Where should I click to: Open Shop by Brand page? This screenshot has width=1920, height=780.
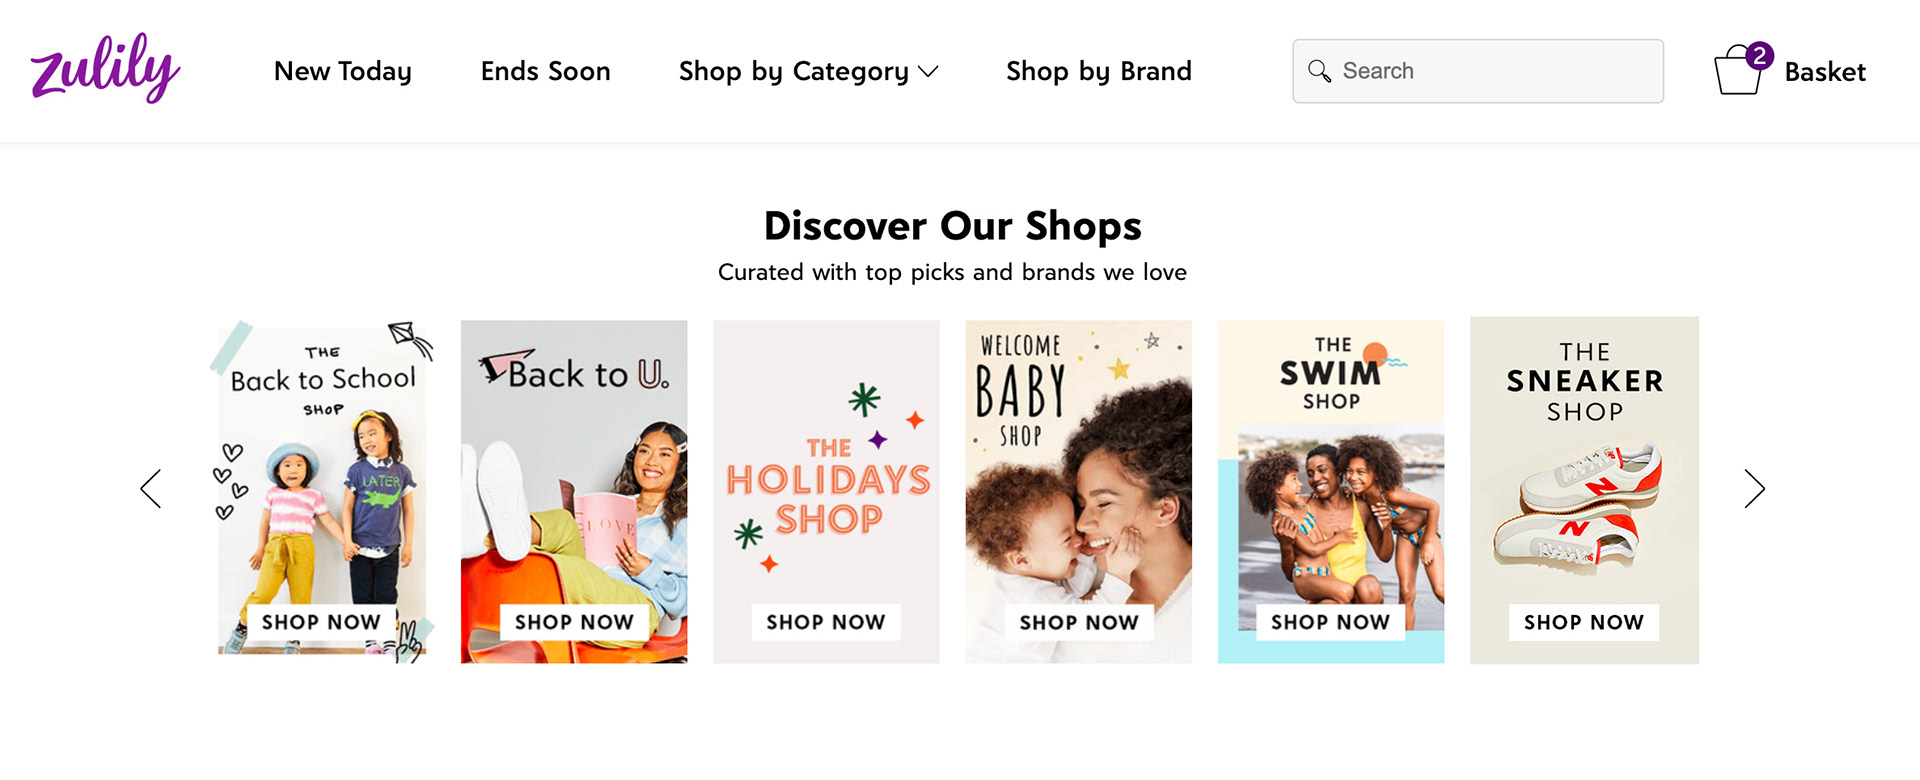1098,72
